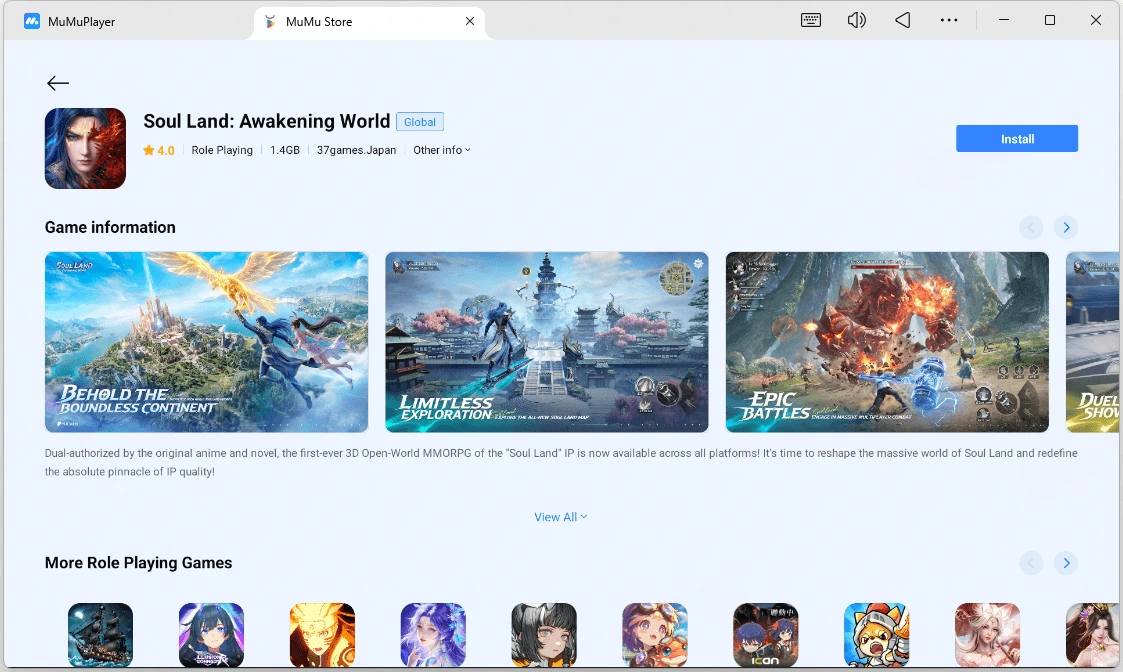Install Soul Land: Awakening World
The height and width of the screenshot is (672, 1123).
point(1017,139)
